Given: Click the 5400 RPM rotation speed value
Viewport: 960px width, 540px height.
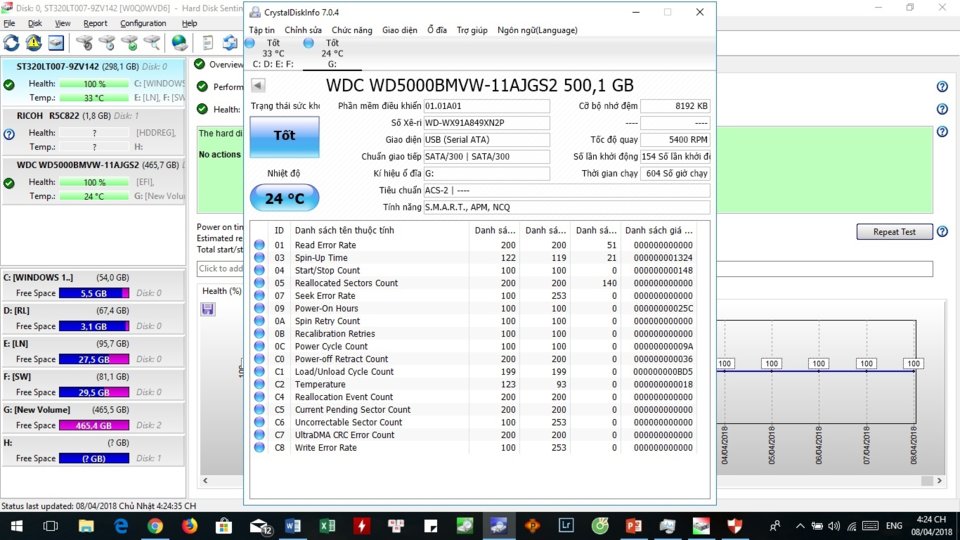Looking at the screenshot, I should click(675, 140).
